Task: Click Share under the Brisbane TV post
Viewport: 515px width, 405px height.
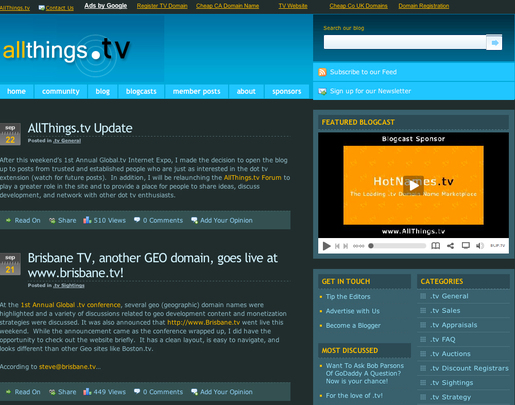Action: [67, 392]
